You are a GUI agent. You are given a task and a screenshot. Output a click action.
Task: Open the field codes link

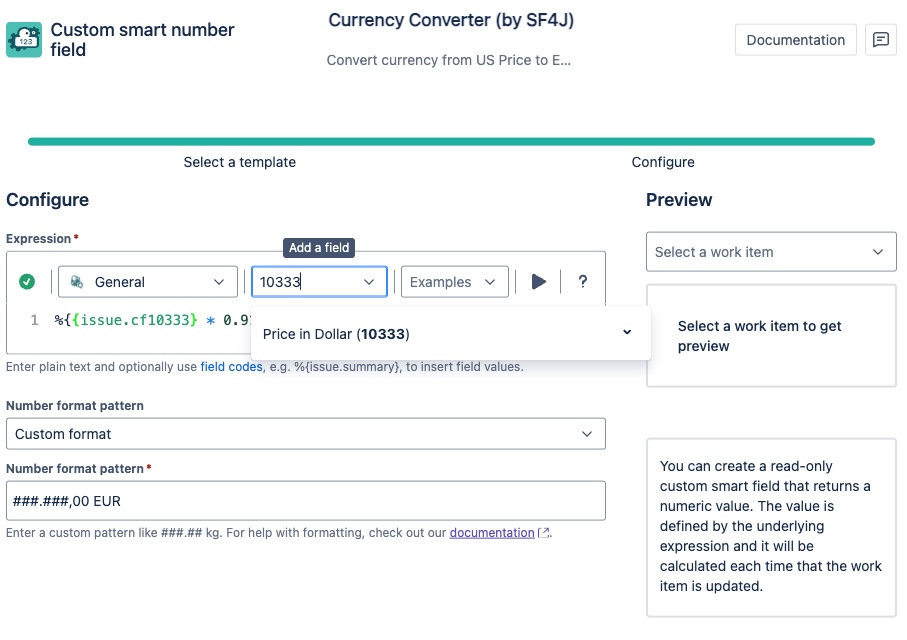tap(231, 367)
